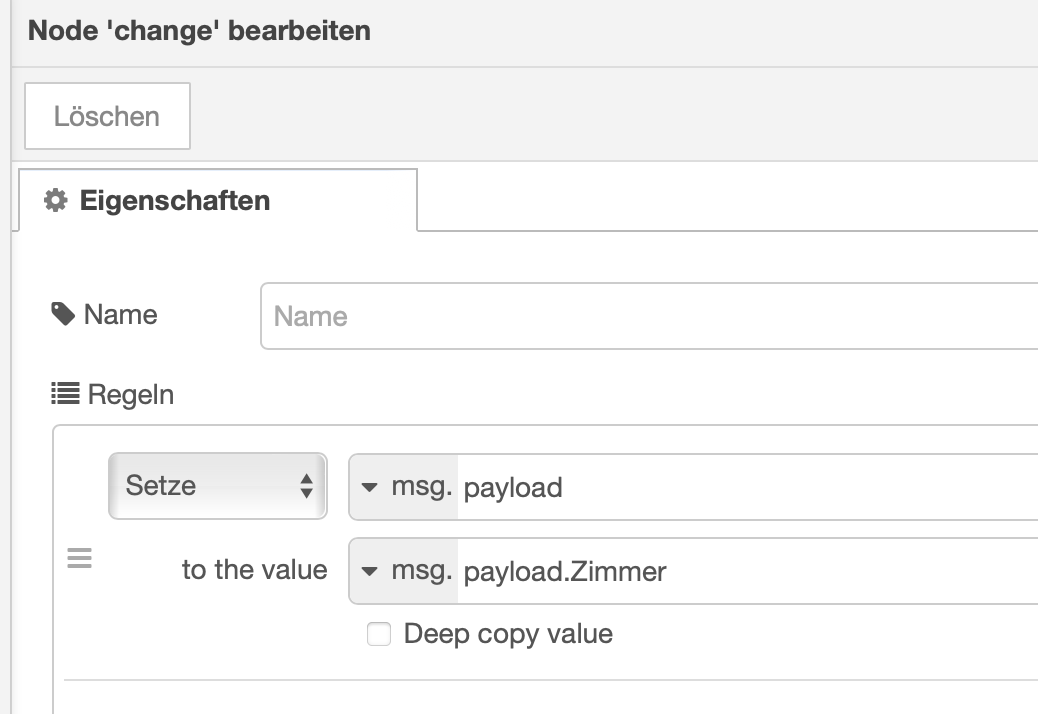The image size is (1038, 714).
Task: Click the rule reorder handle icon
Action: pos(79,558)
